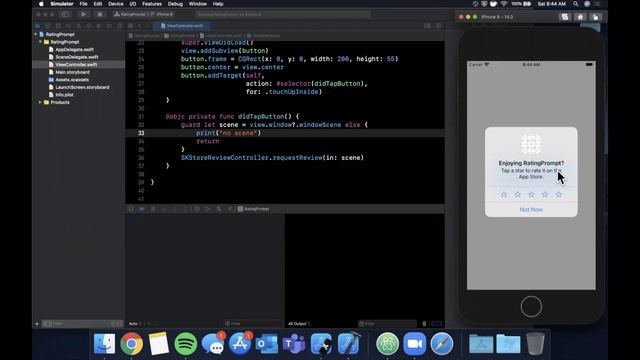Image resolution: width=640 pixels, height=360 pixels.
Task: Tap the Simulator screenshot button
Action: pyautogui.click(x=565, y=17)
